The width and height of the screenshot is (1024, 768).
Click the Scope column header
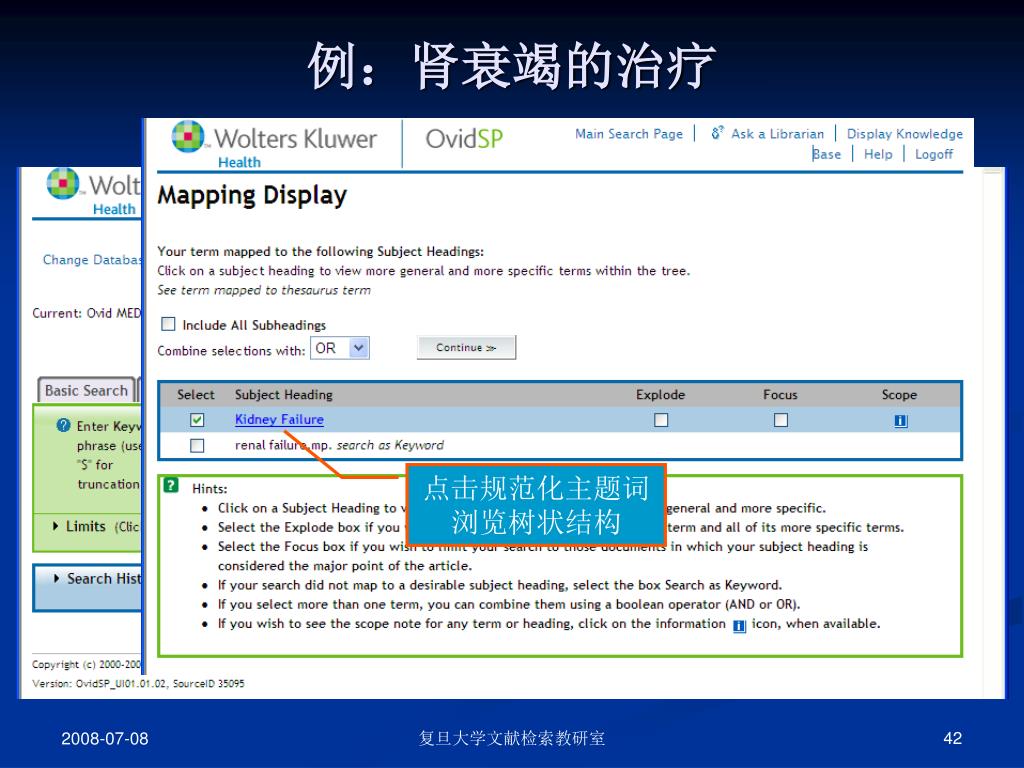point(899,394)
